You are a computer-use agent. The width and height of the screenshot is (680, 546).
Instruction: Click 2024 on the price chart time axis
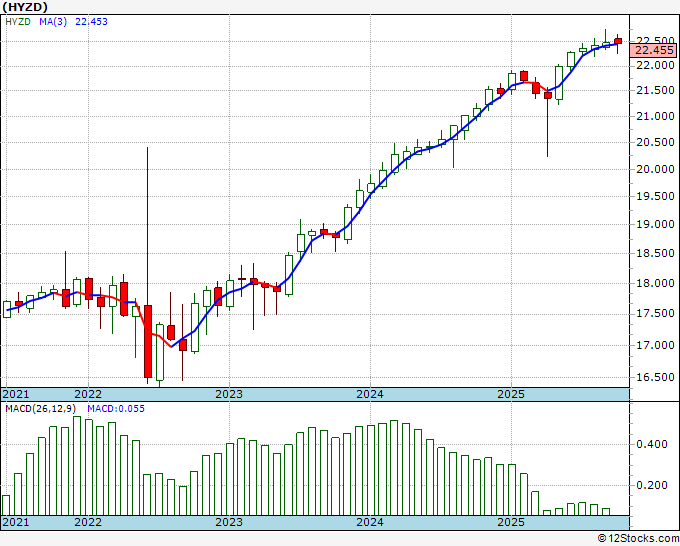(370, 394)
